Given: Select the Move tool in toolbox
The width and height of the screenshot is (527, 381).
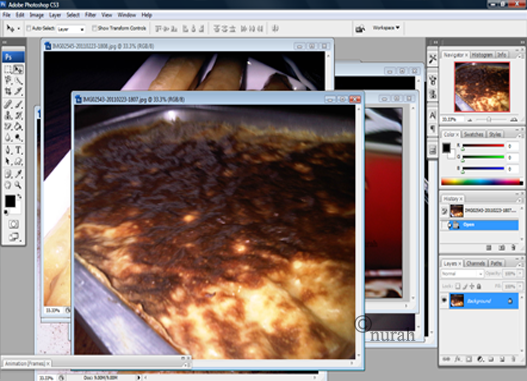Looking at the screenshot, I should (18, 69).
